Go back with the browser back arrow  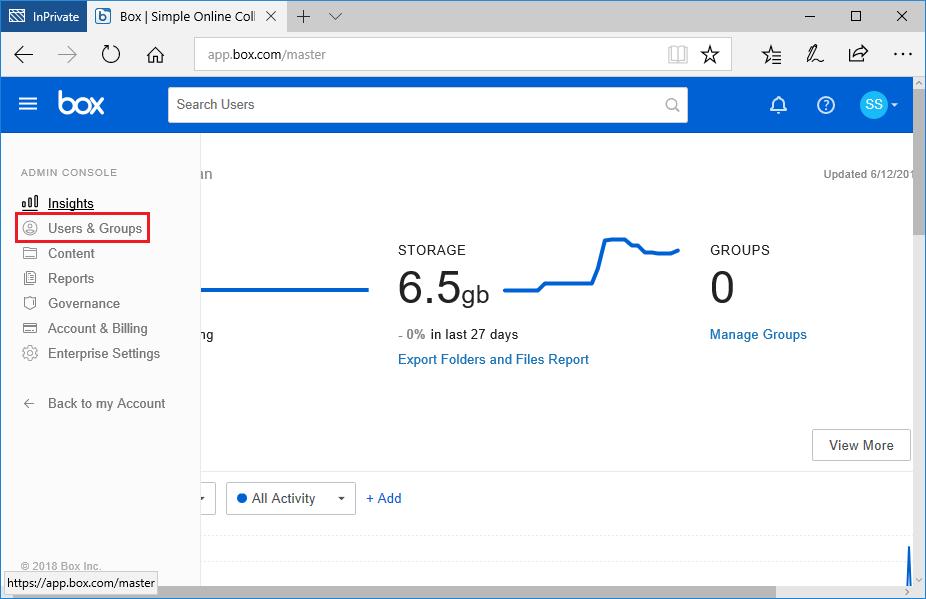(x=24, y=55)
